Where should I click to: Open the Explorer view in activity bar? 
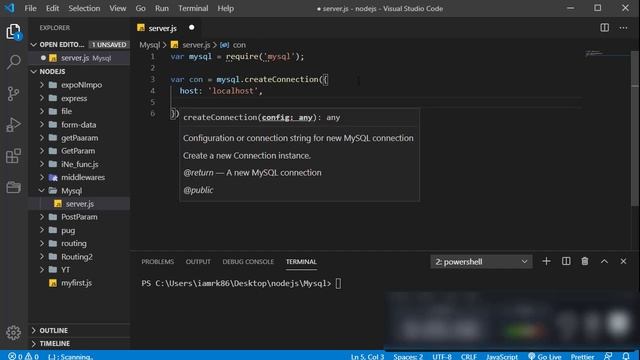point(13,31)
